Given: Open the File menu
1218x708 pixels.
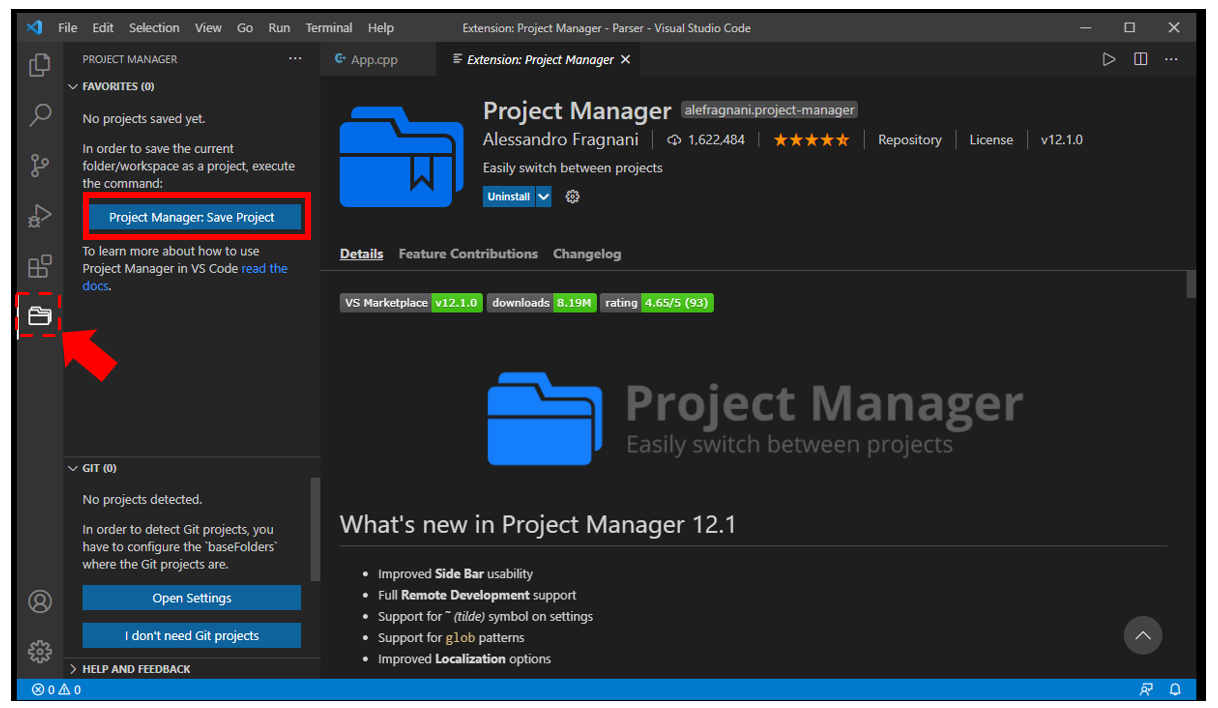Looking at the screenshot, I should click(x=68, y=28).
